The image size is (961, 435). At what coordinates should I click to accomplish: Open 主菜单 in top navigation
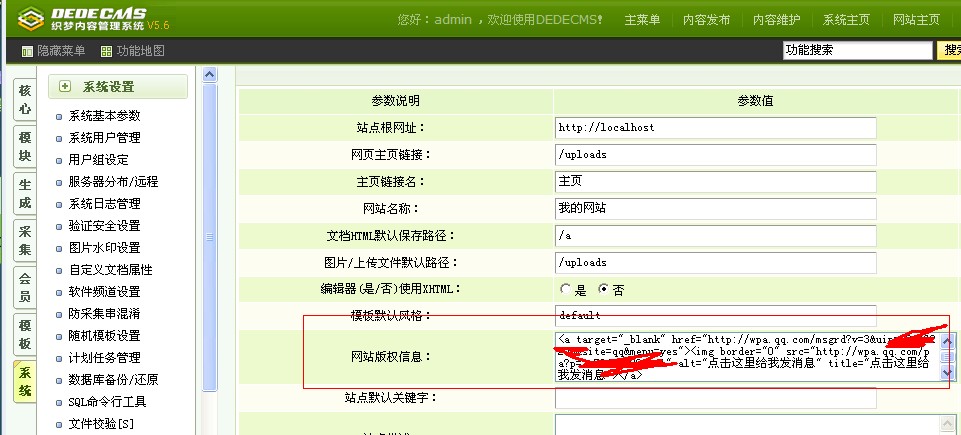click(x=642, y=20)
